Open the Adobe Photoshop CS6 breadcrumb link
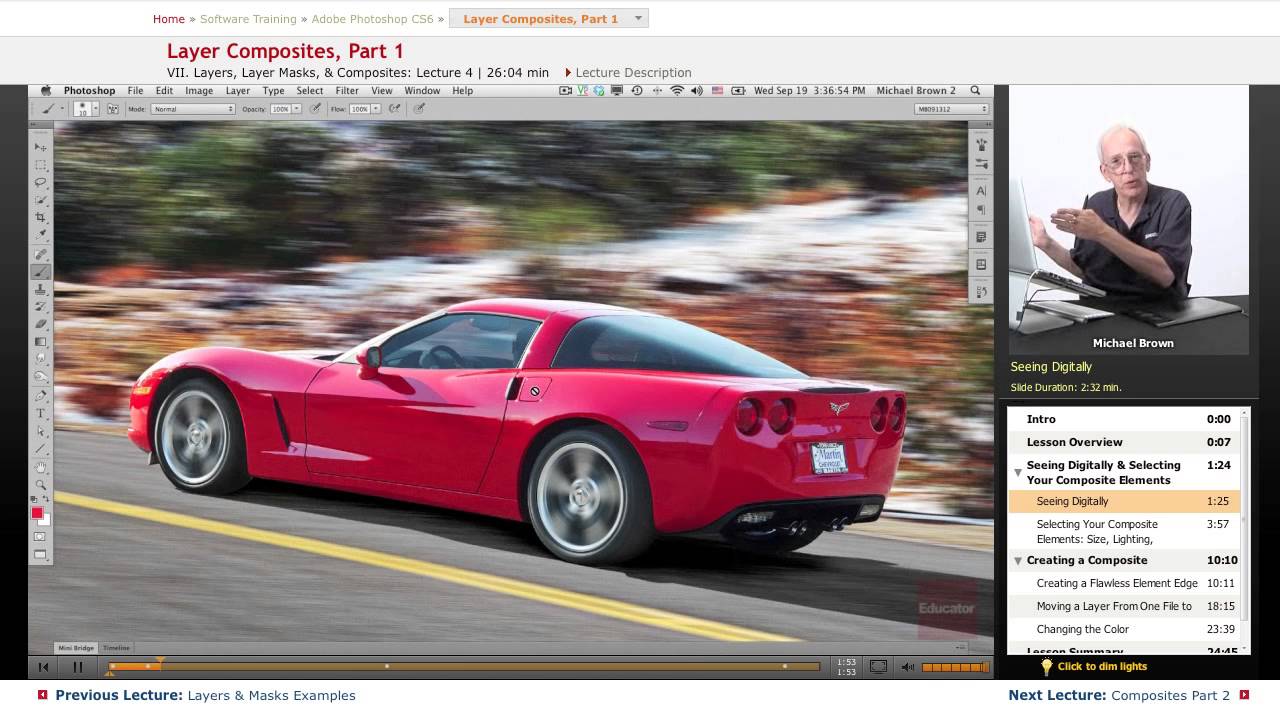The width and height of the screenshot is (1280, 720). pos(372,19)
